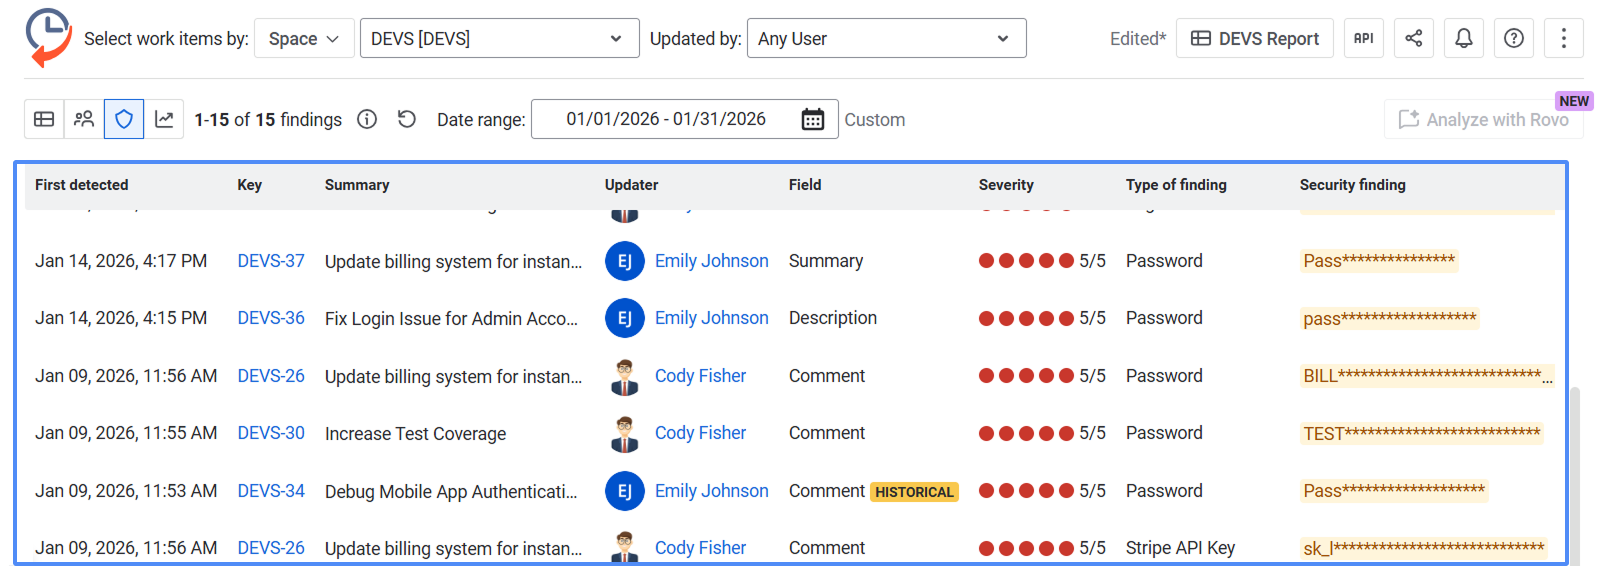This screenshot has width=1610, height=566.
Task: Open the help question mark icon
Action: (x=1514, y=38)
